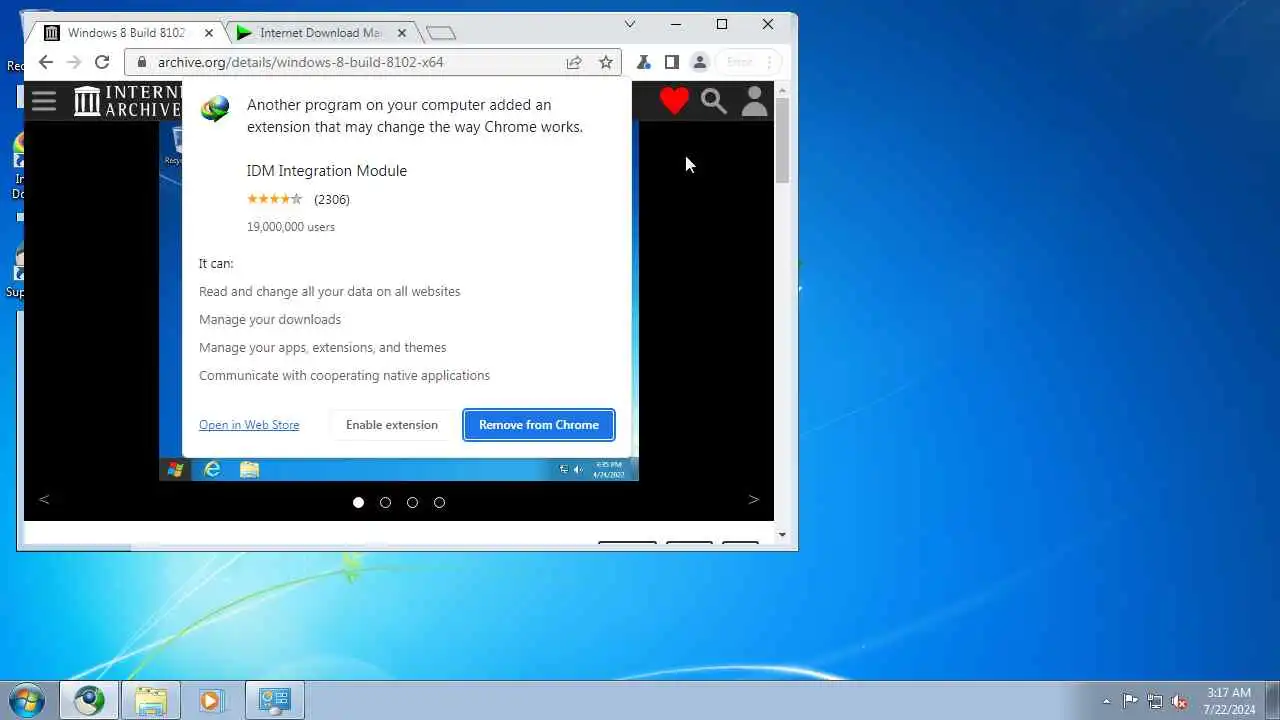
Task: Click the page vertical scrollbar thumb
Action: coord(782,142)
